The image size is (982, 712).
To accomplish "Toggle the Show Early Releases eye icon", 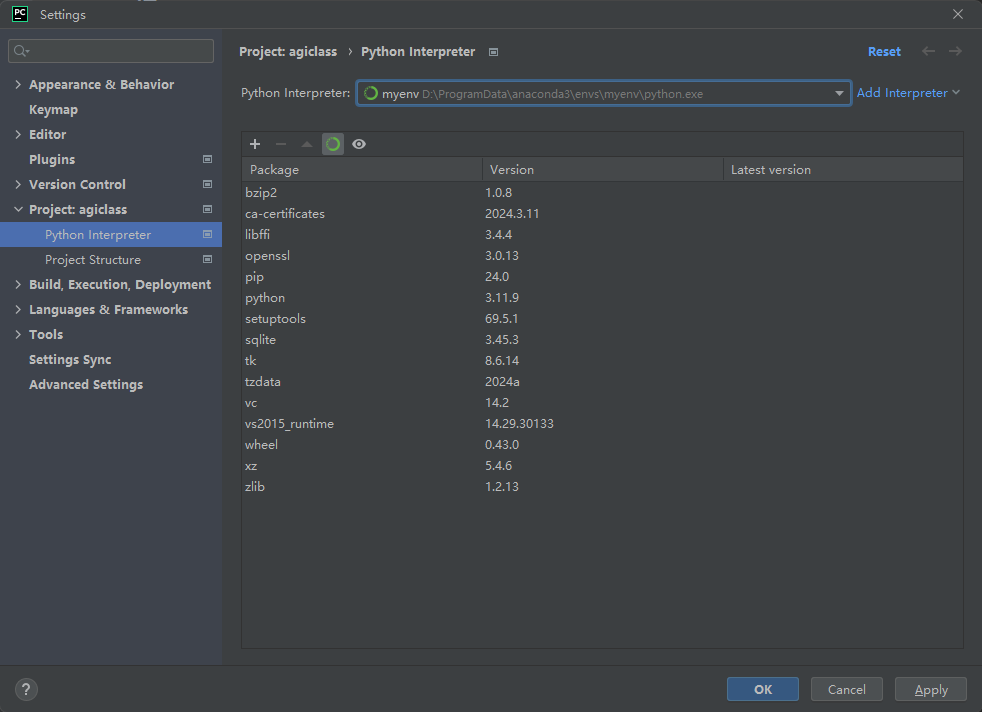I will [359, 144].
